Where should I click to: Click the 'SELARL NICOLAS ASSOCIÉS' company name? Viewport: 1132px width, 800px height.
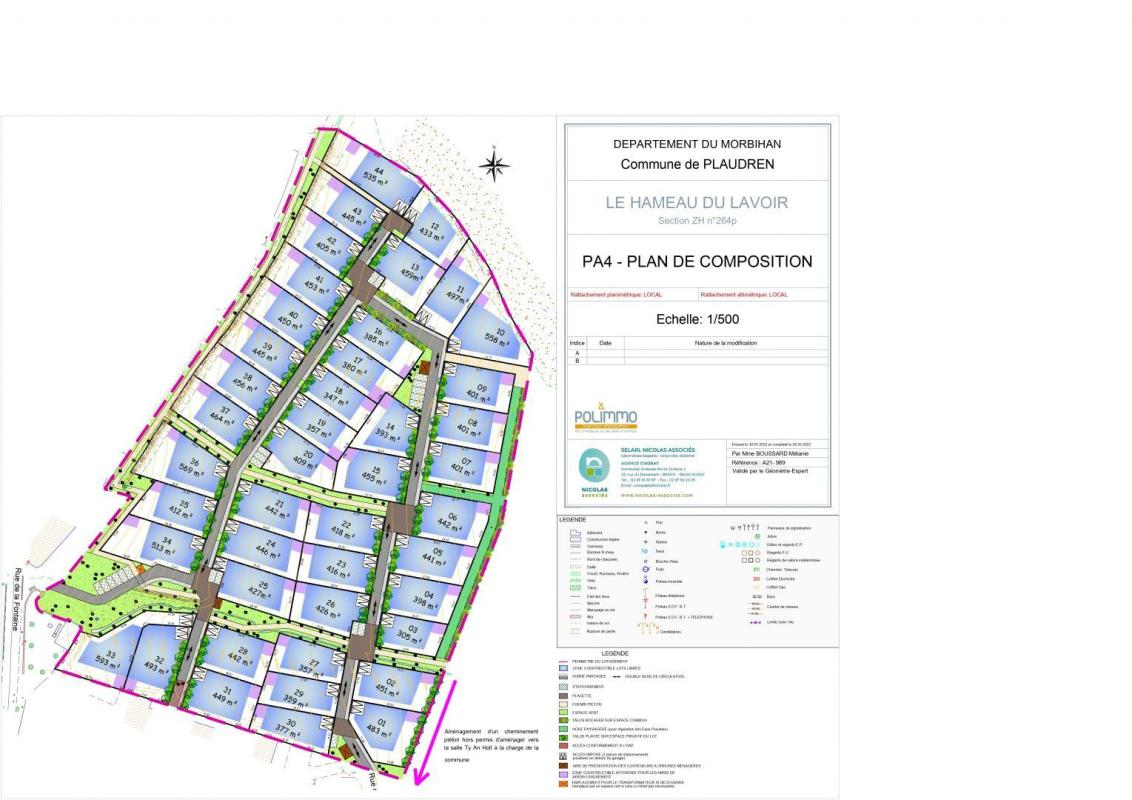(x=658, y=450)
